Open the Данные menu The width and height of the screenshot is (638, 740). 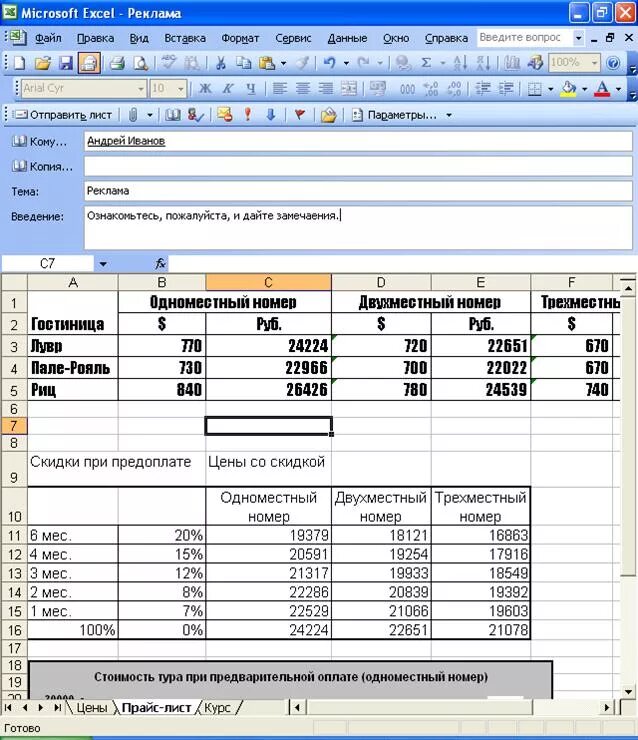click(x=347, y=38)
